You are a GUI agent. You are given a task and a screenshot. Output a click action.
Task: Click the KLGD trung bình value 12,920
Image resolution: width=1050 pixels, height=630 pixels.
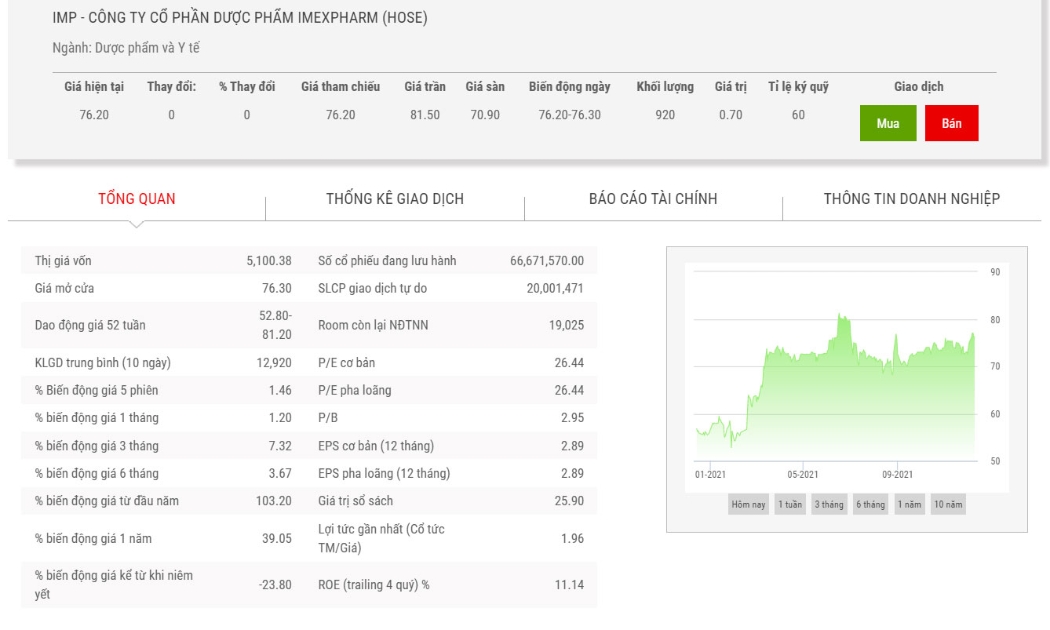point(274,362)
